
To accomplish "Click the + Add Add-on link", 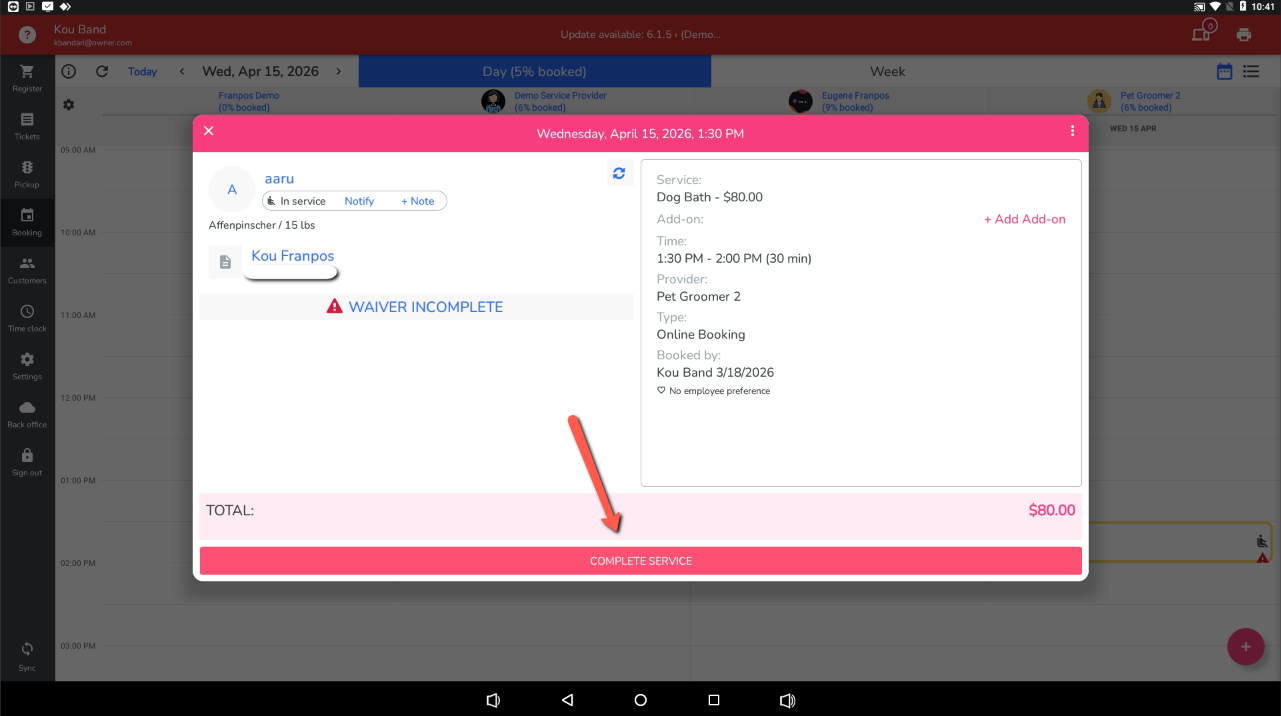I will [x=1024, y=219].
